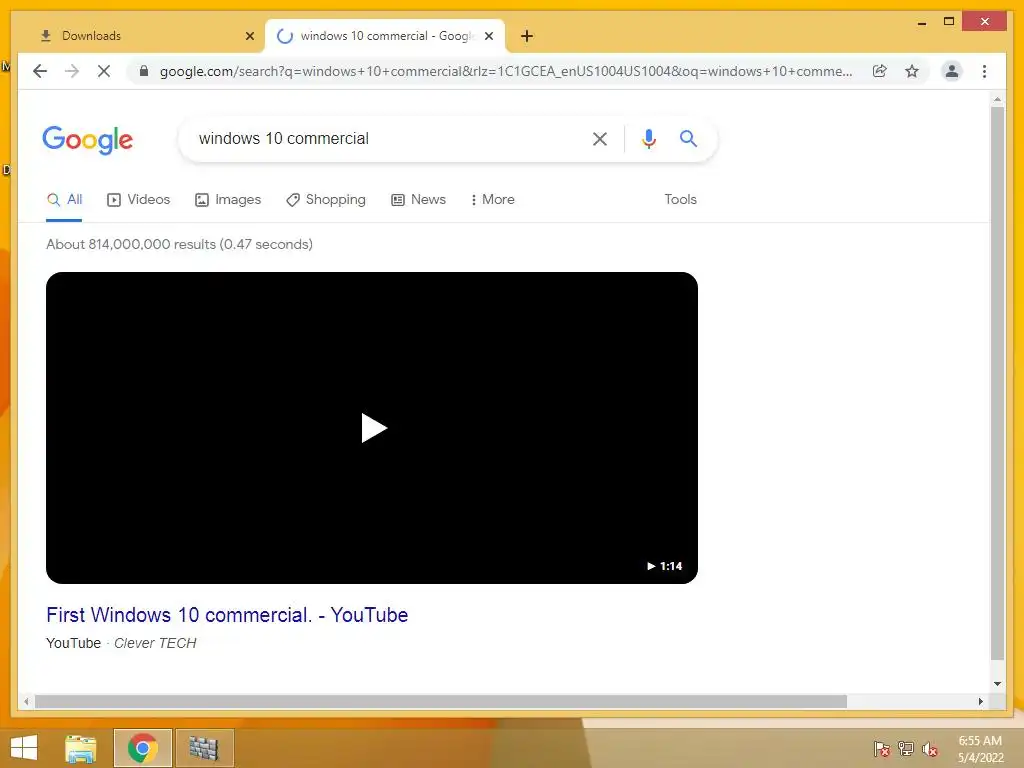View site info via the padlock icon
The width and height of the screenshot is (1024, 768).
(144, 71)
